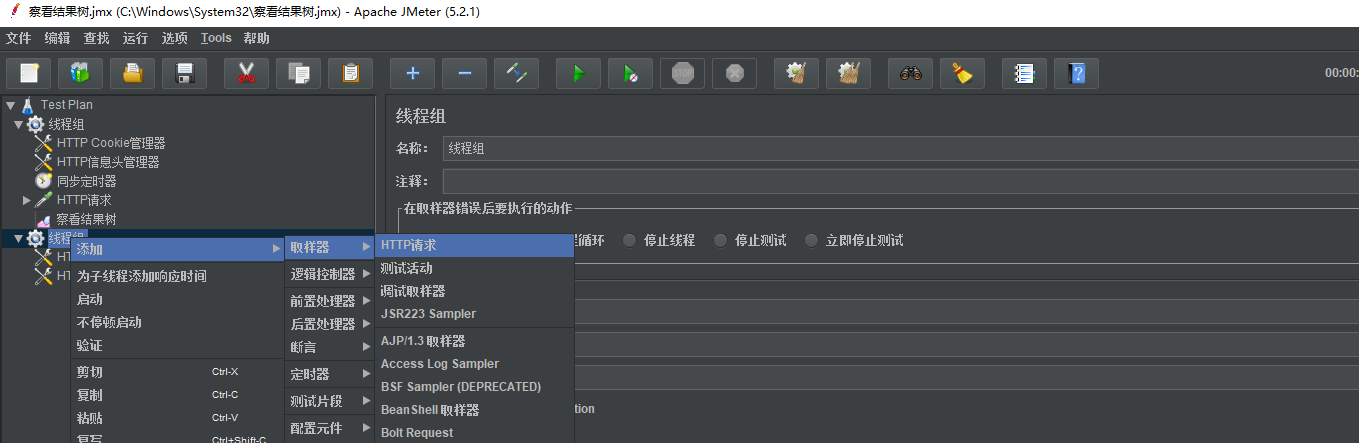Click 启动 in the context menu
The image size is (1359, 443).
pos(177,299)
